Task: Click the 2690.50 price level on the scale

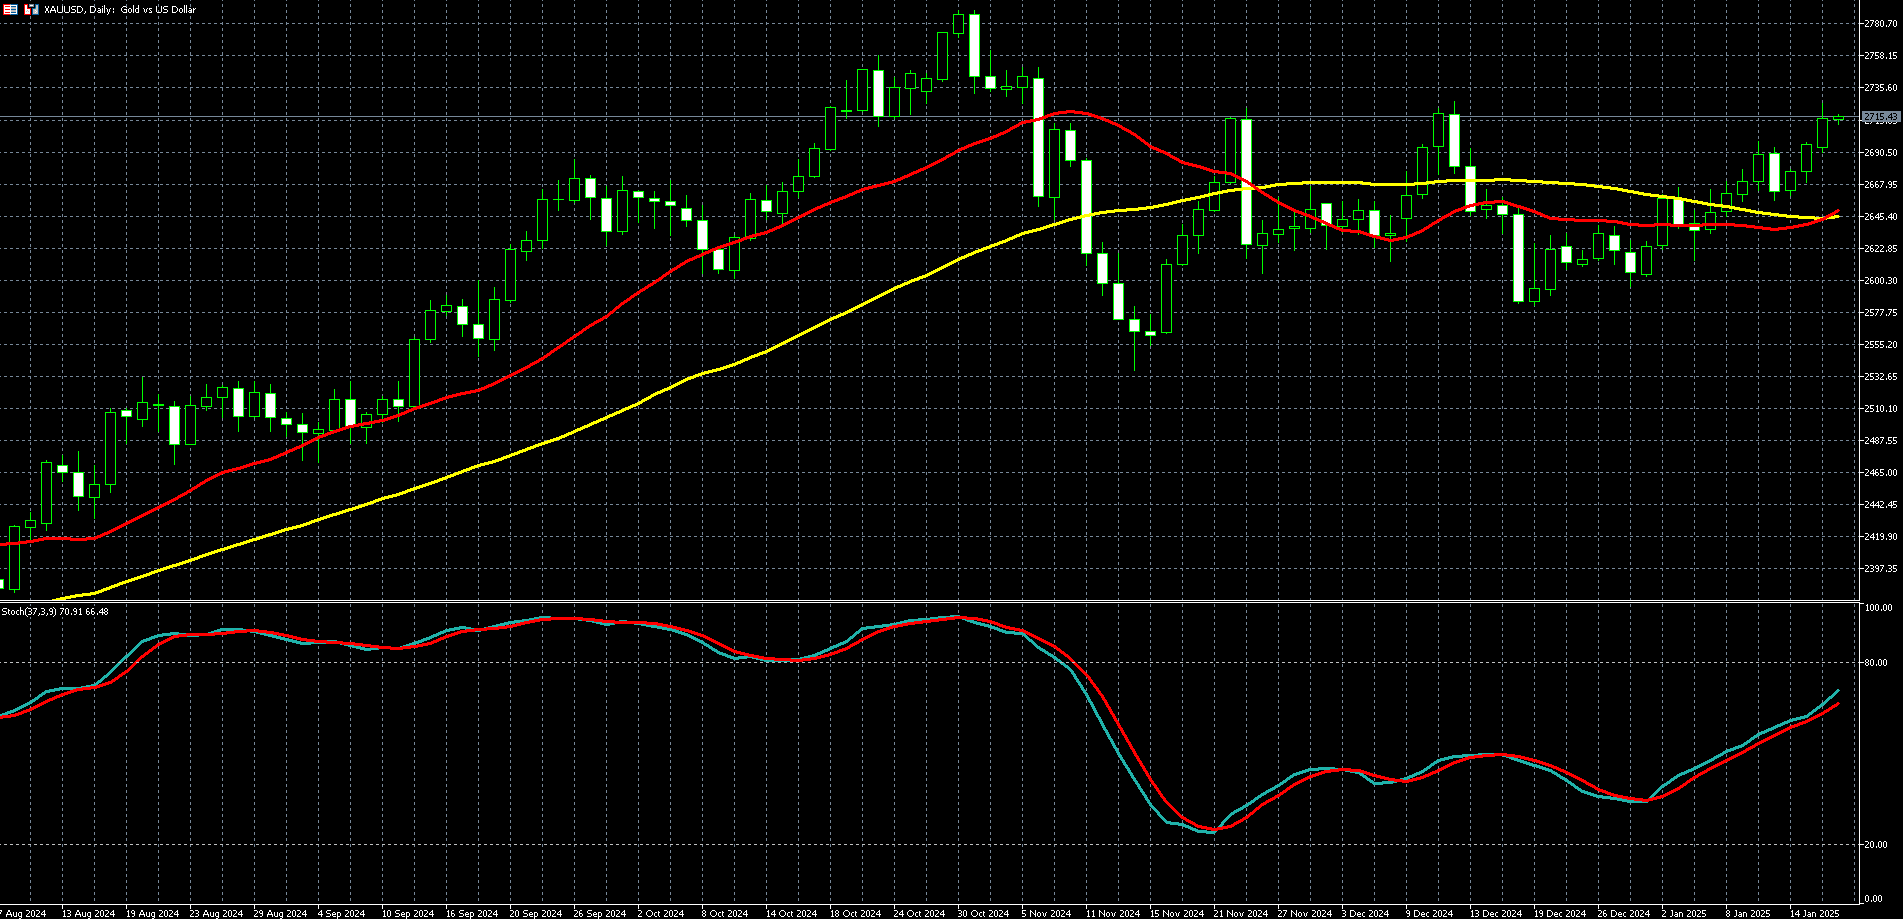Action: pyautogui.click(x=1881, y=152)
